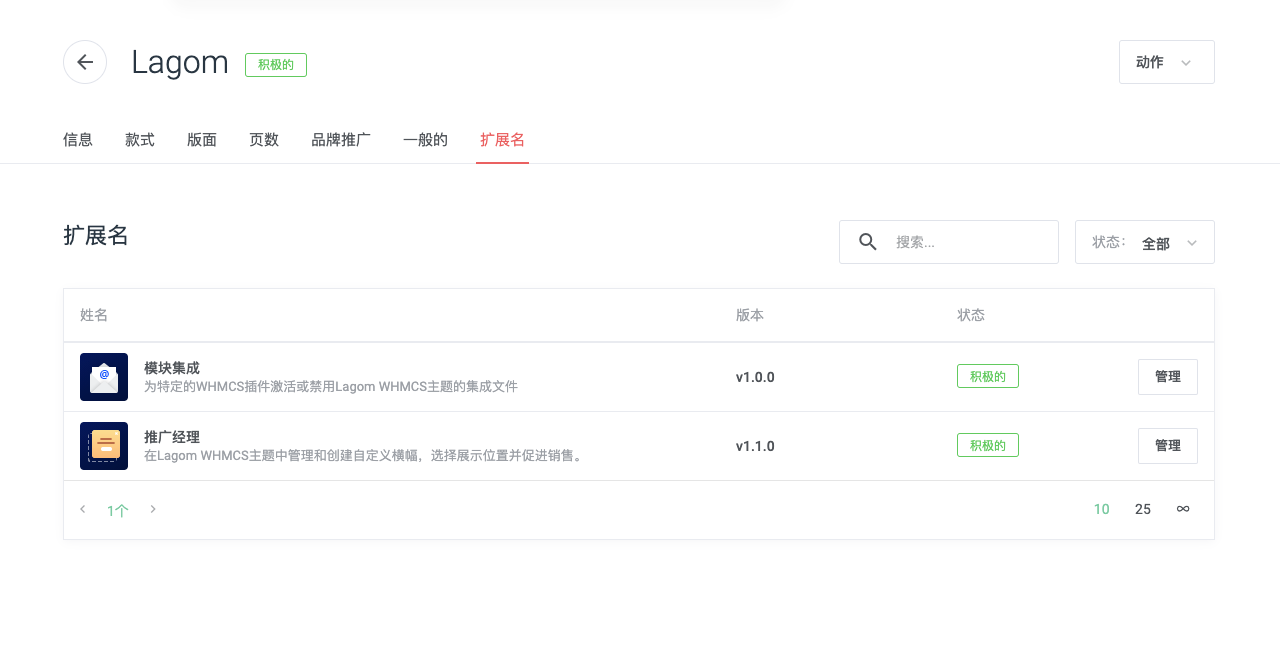This screenshot has height=663, width=1280.
Task: Go to next page arrow in pagination
Action: [x=153, y=509]
